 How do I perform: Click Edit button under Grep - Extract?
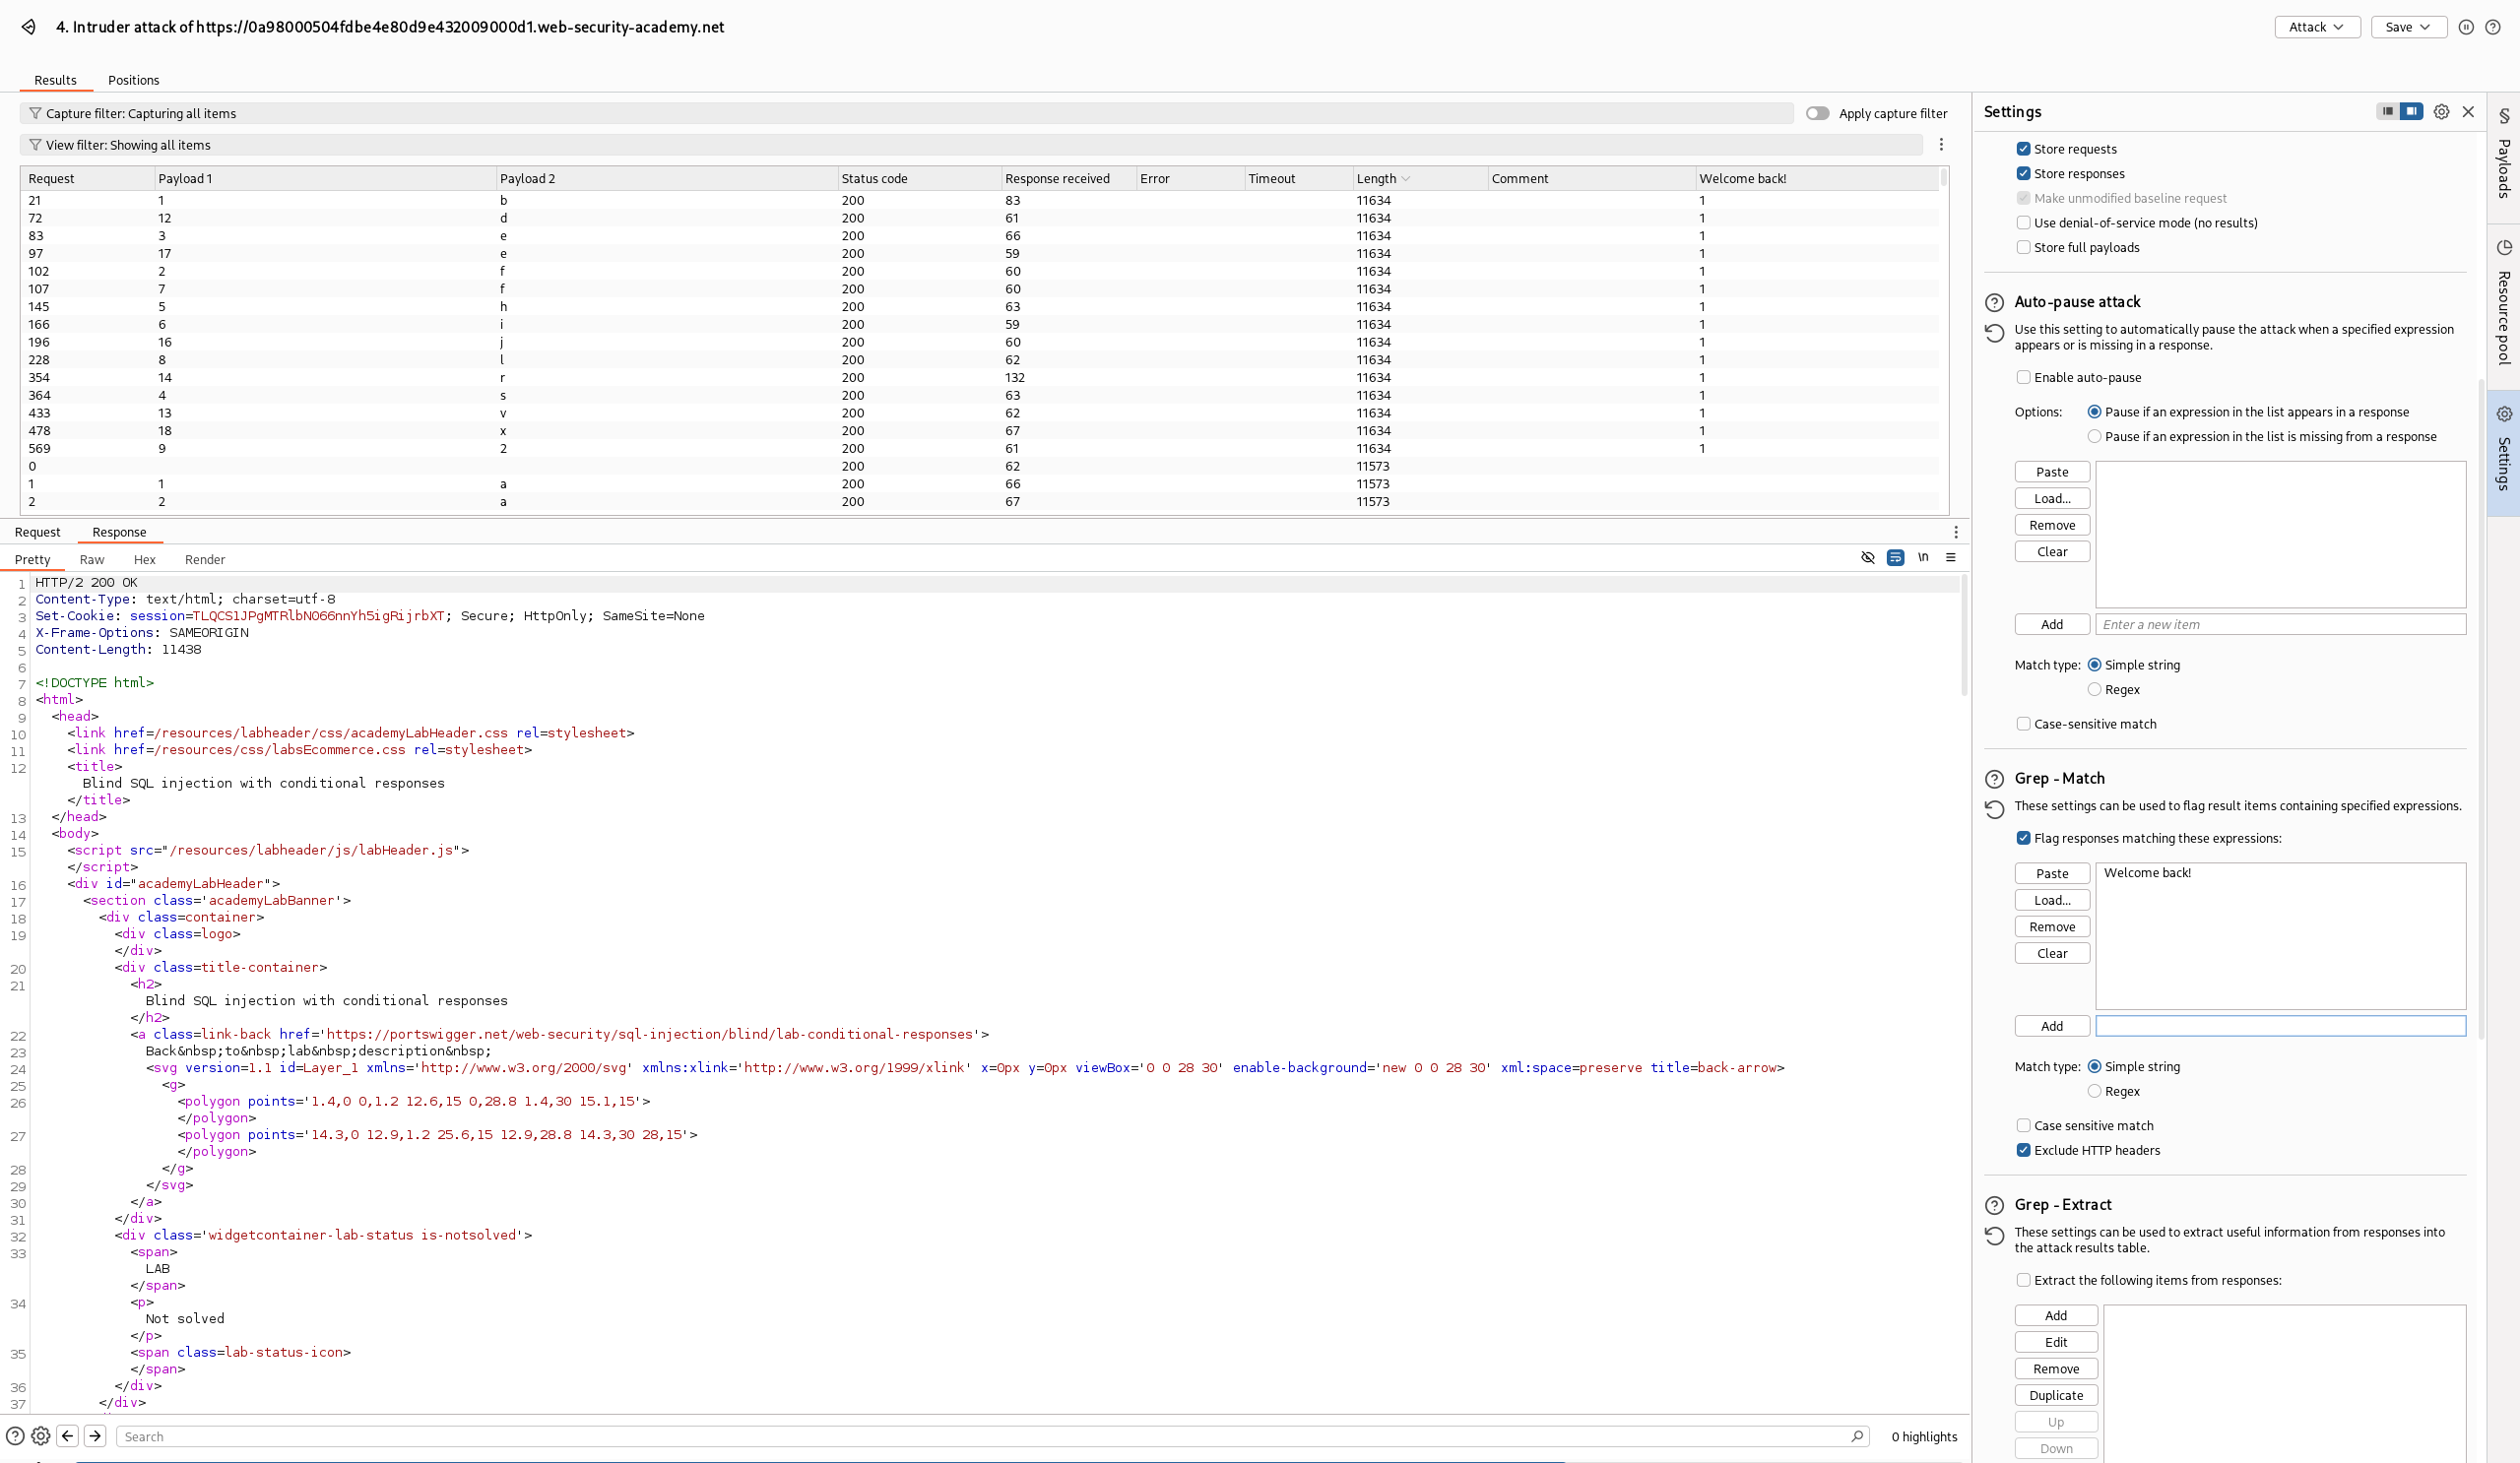(2056, 1343)
